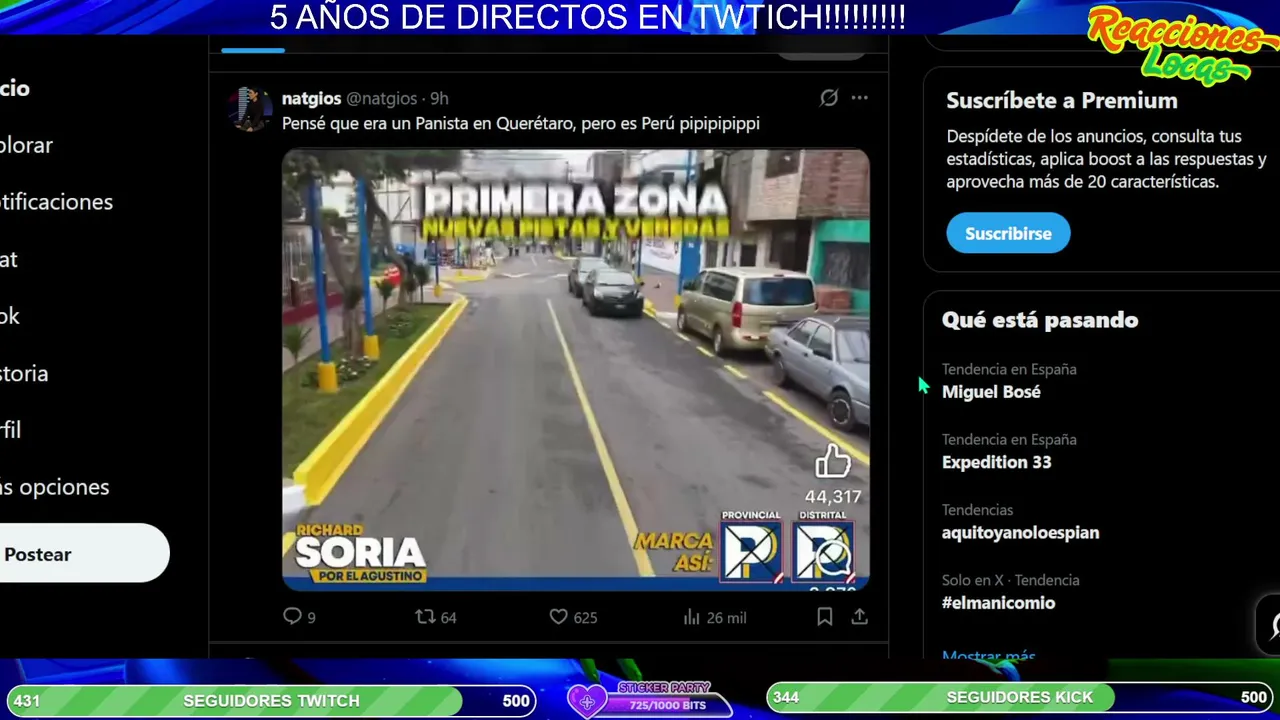The width and height of the screenshot is (1280, 720).
Task: Click the Suscríbete a Premium heading
Action: tap(1062, 100)
